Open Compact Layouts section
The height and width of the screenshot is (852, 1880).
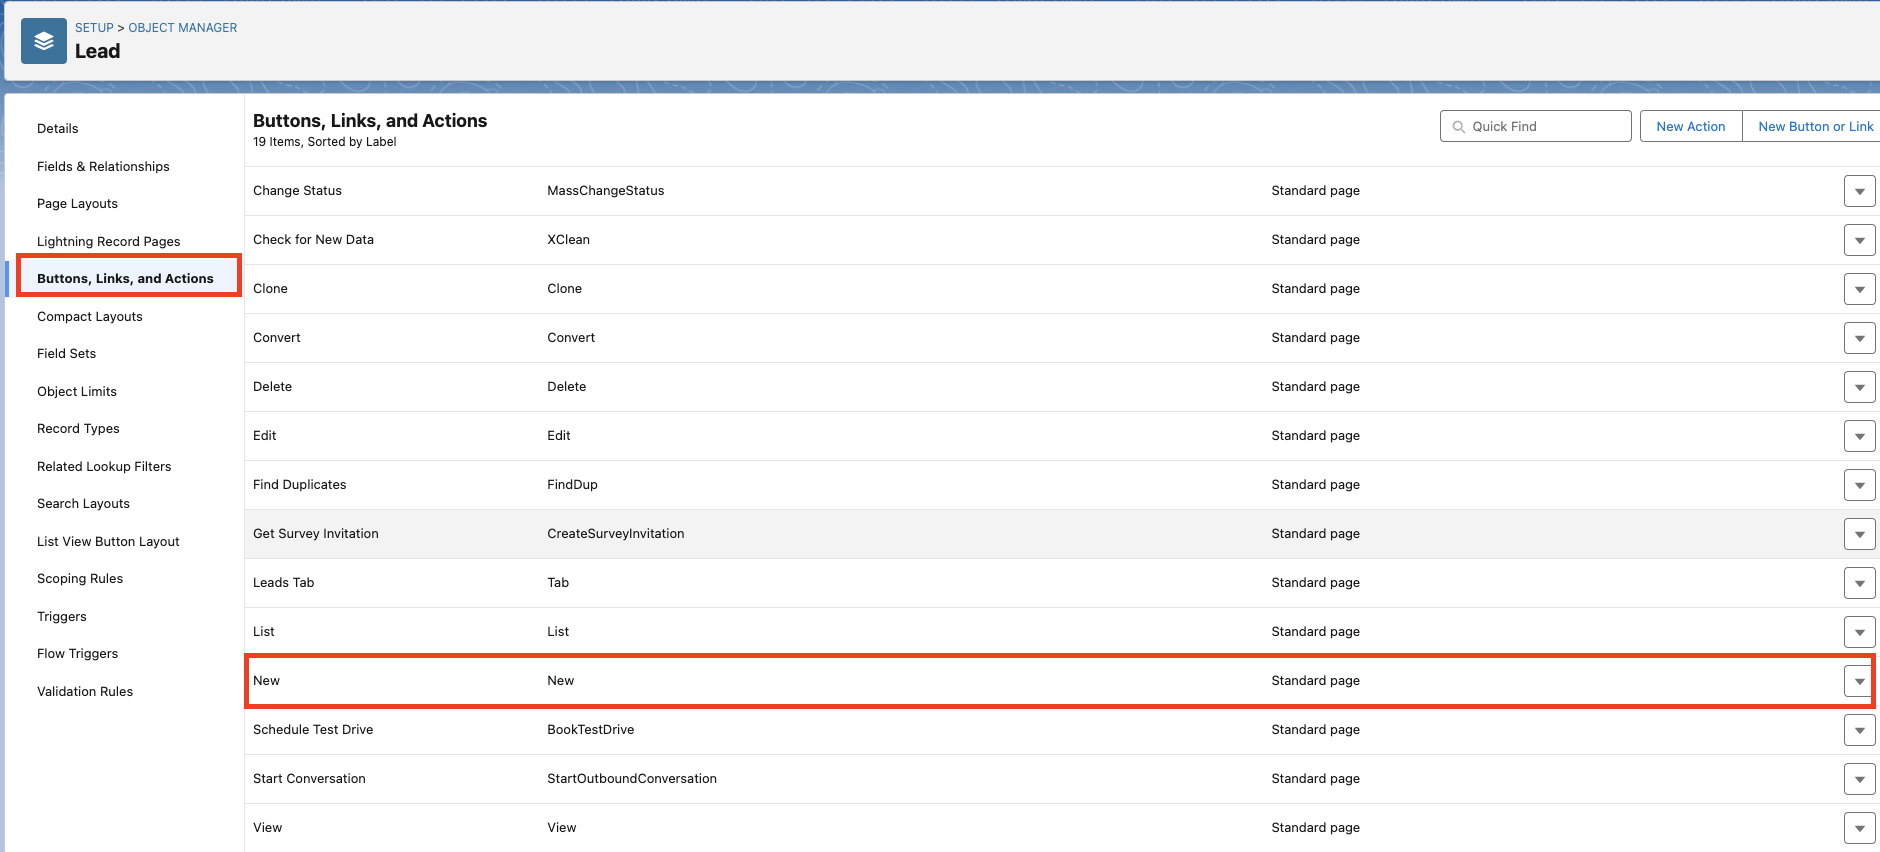pyautogui.click(x=89, y=316)
